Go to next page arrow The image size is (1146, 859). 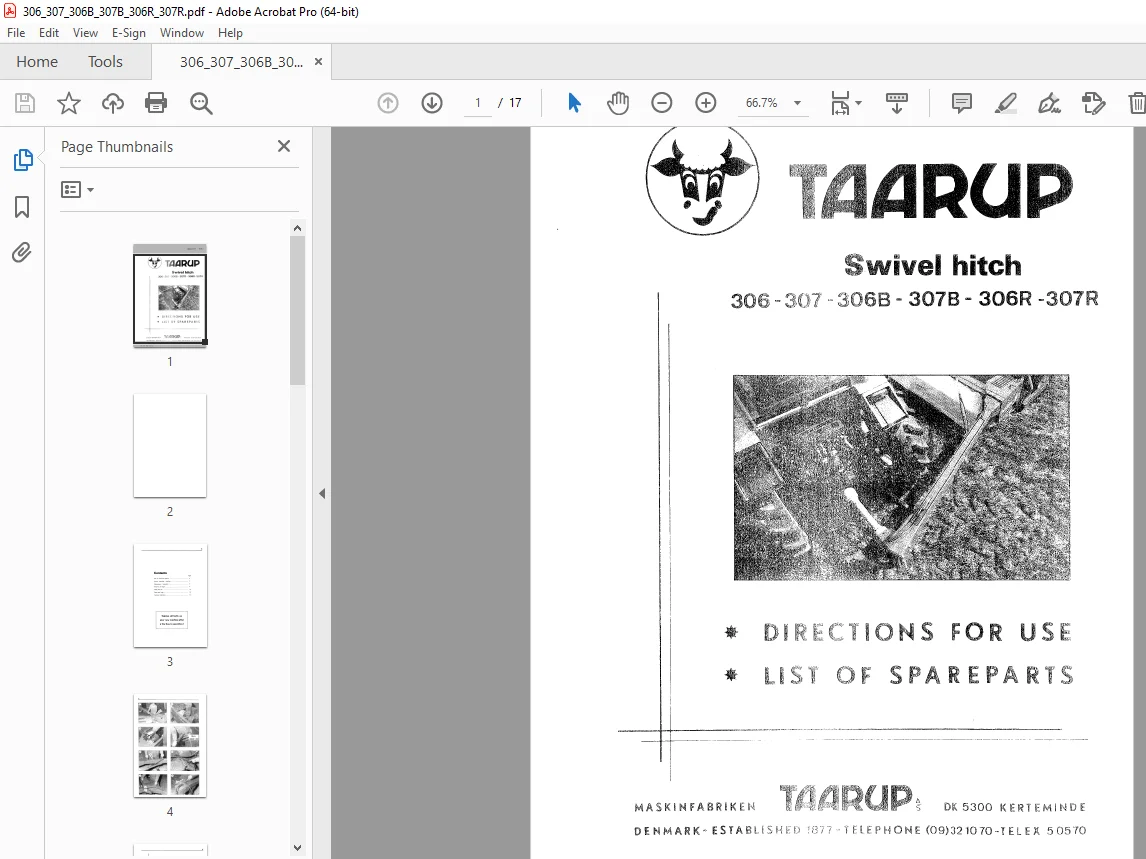[432, 103]
